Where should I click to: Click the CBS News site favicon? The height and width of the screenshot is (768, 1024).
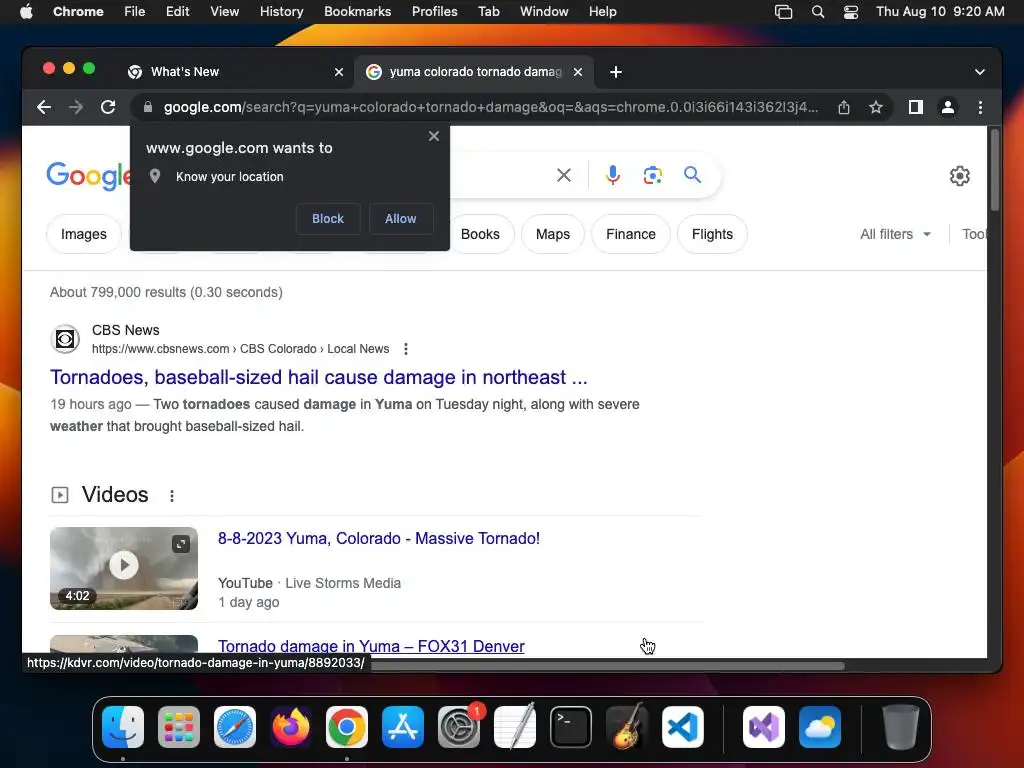coord(65,339)
